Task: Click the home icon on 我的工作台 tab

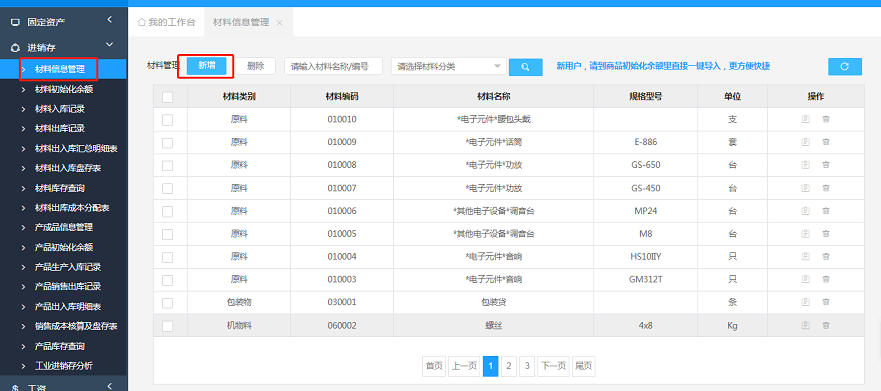Action: tap(142, 22)
